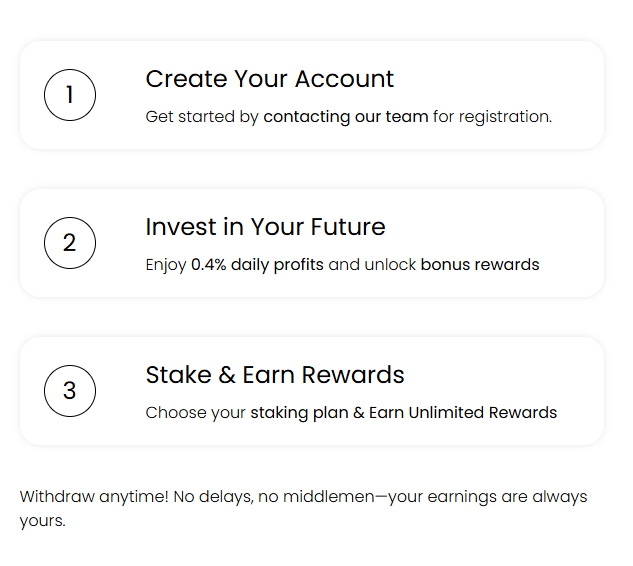Viewport: 633px width, 566px height.
Task: Select the Stake & Earn Rewards heading
Action: tap(275, 375)
